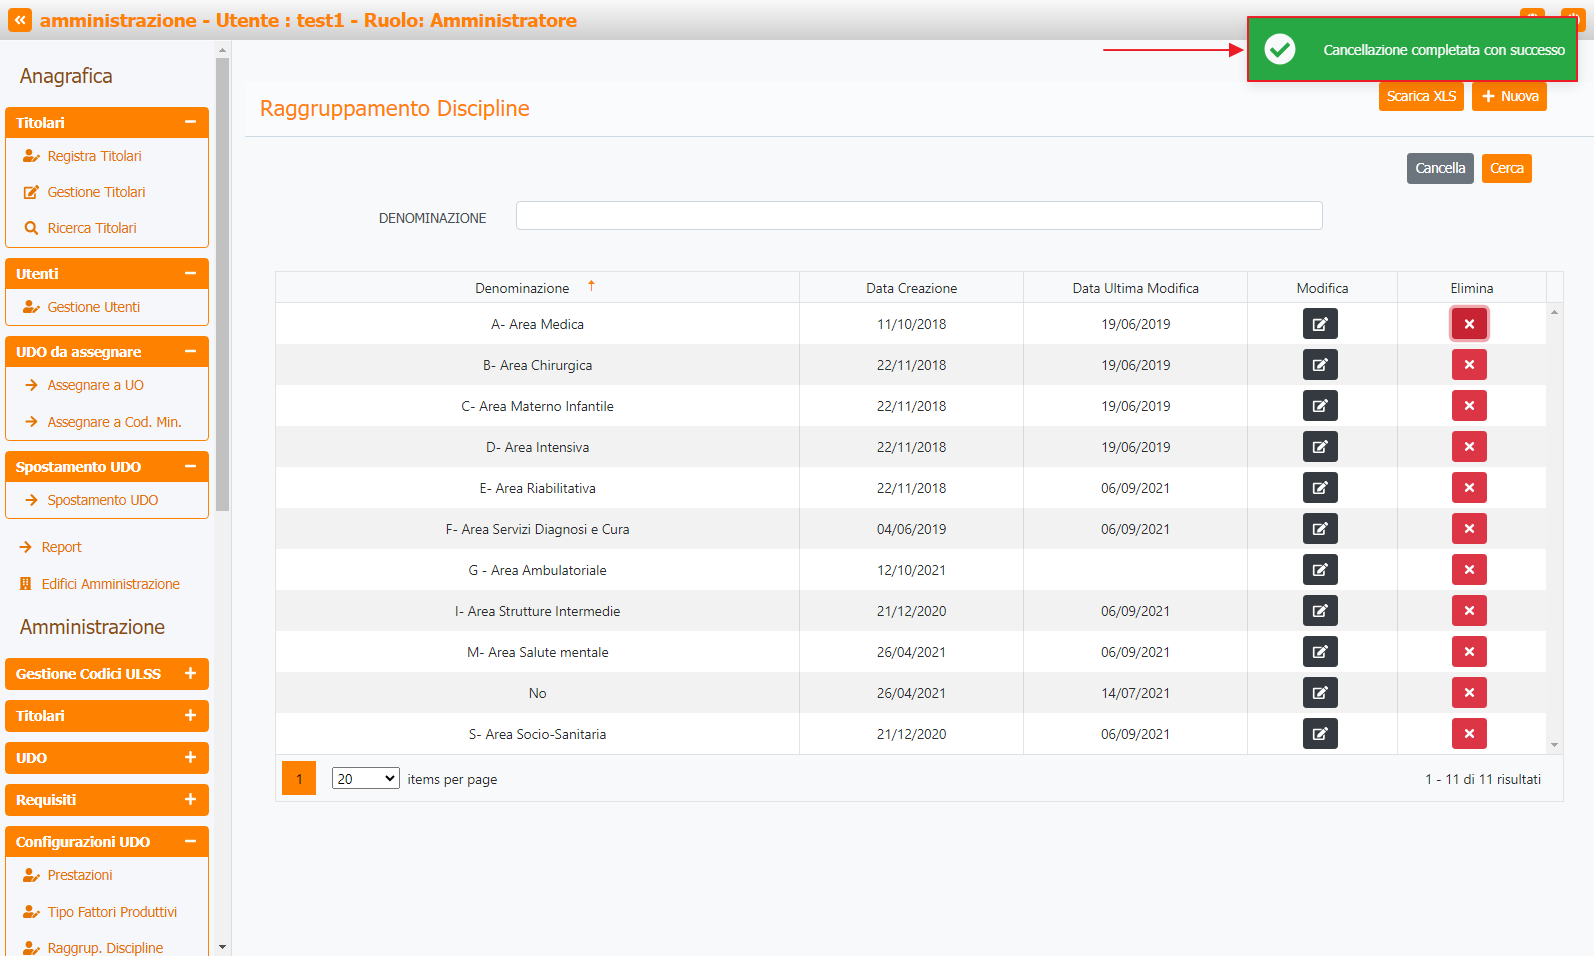This screenshot has height=956, width=1594.
Task: Collapse the Titolari section in Anagrafica
Action: point(190,122)
